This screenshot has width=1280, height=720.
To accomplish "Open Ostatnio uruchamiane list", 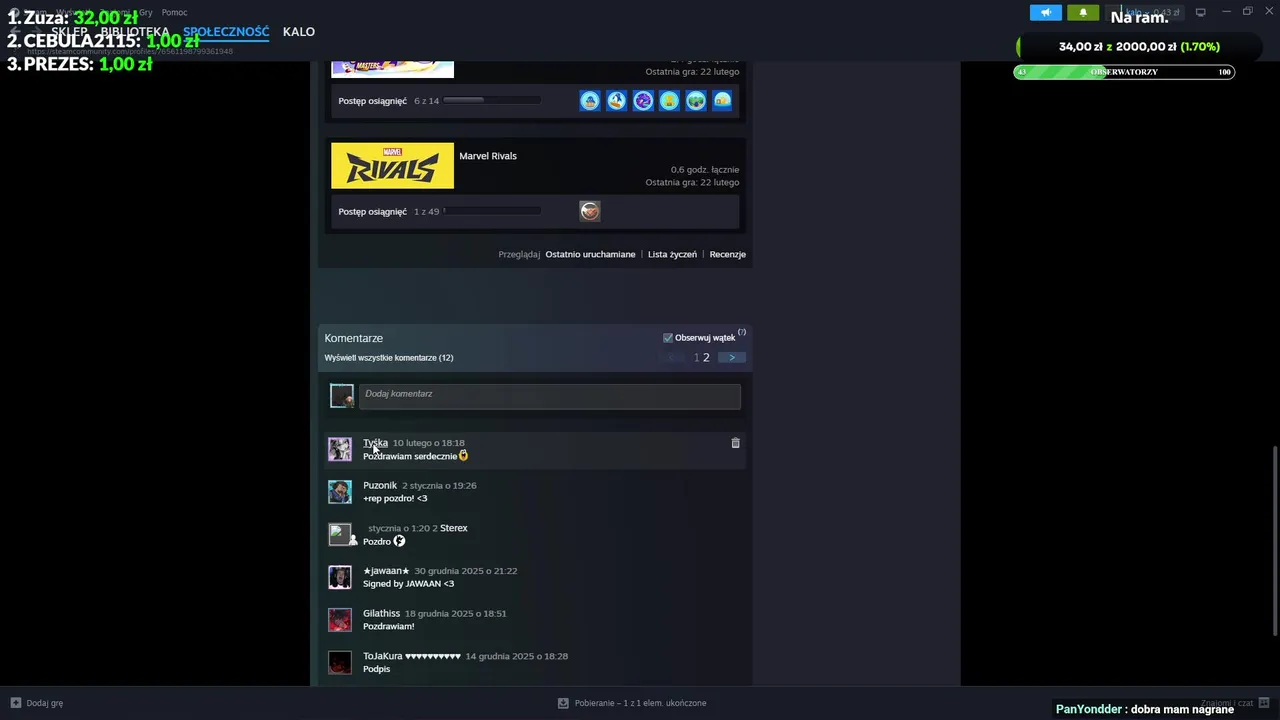I will (x=590, y=254).
